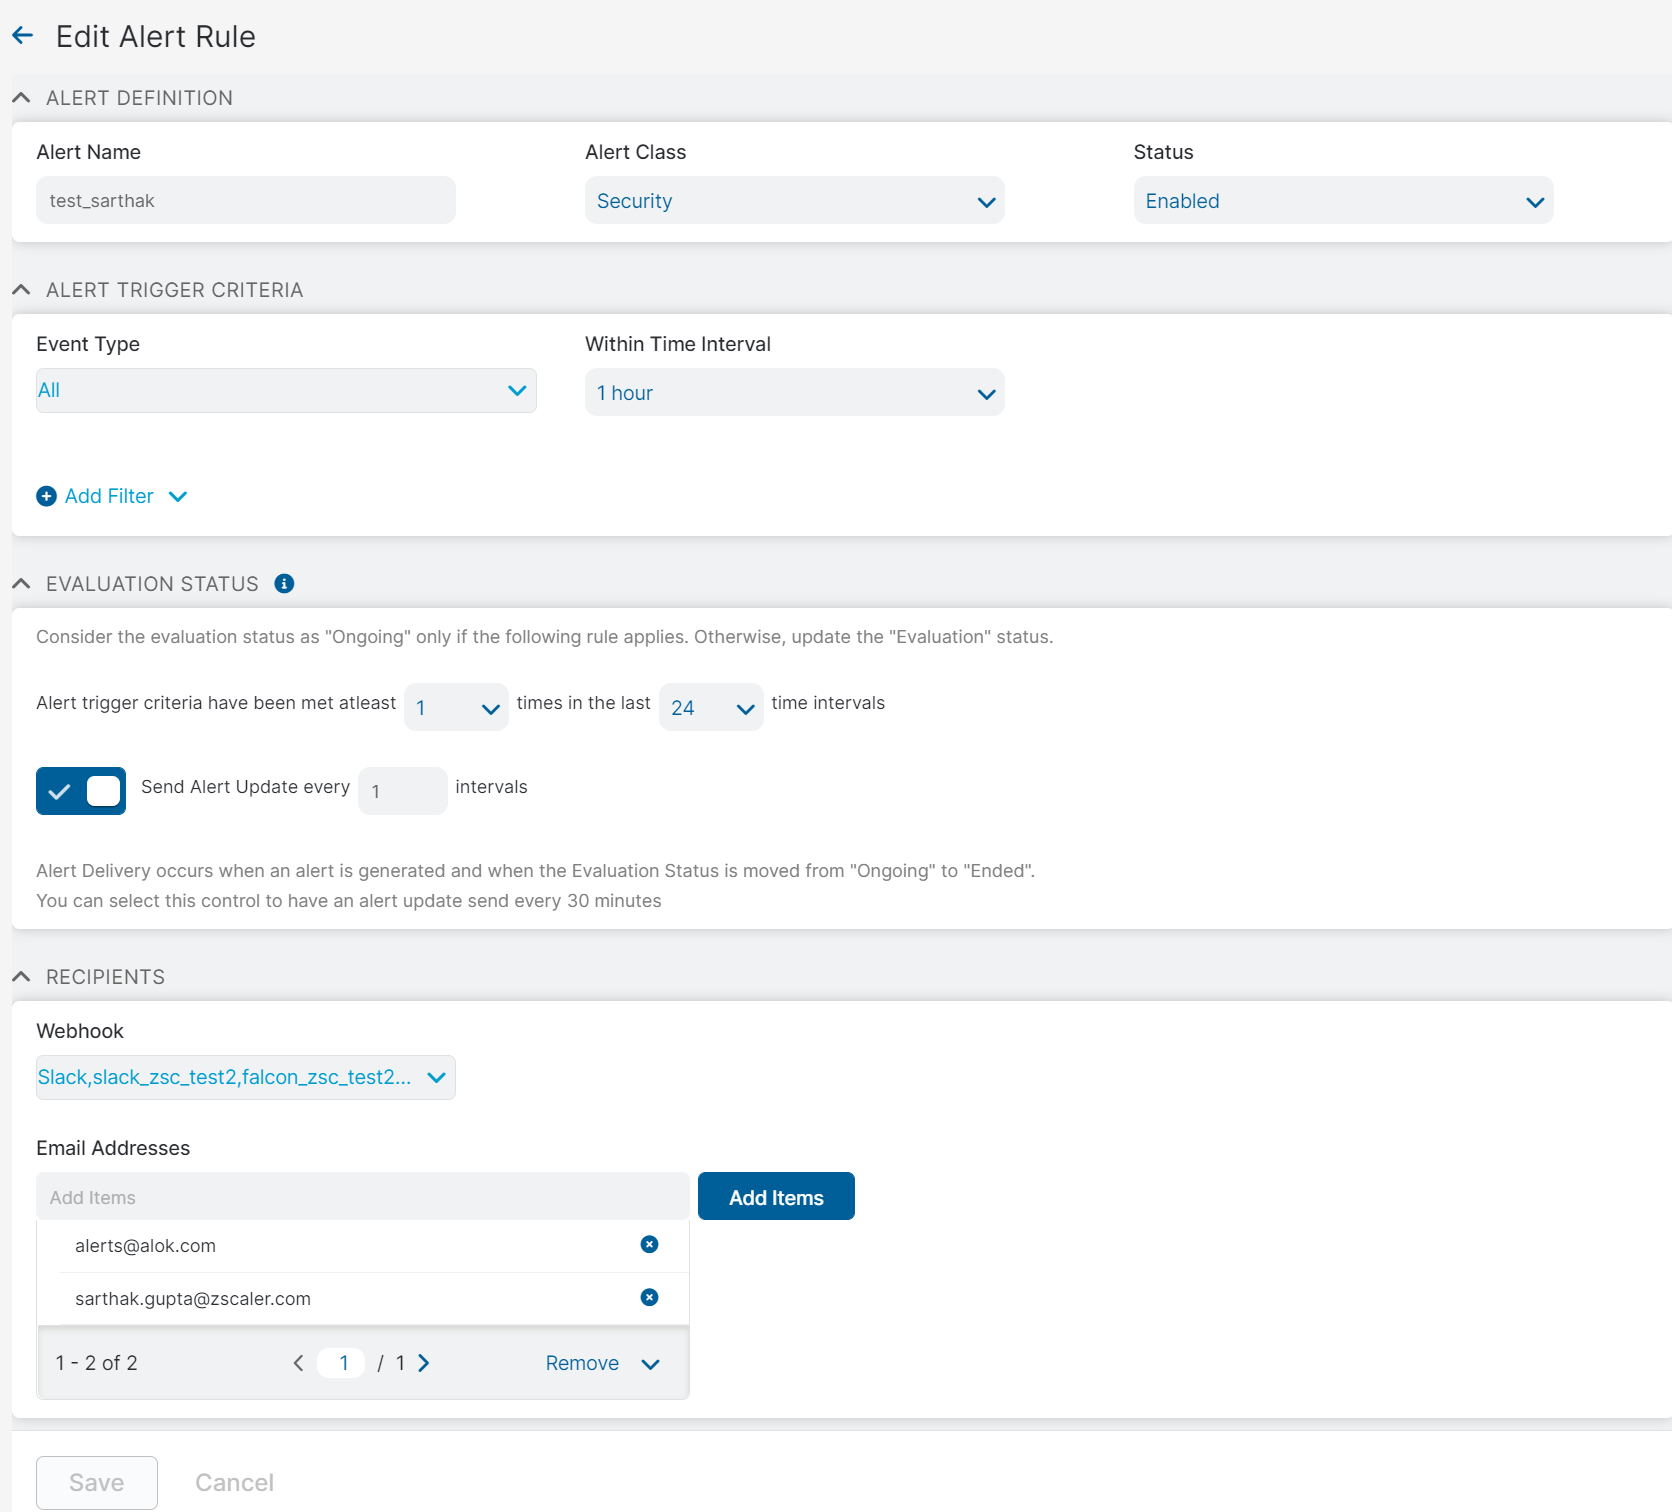Go to next page of email addresses
This screenshot has width=1672, height=1512.
coord(424,1363)
